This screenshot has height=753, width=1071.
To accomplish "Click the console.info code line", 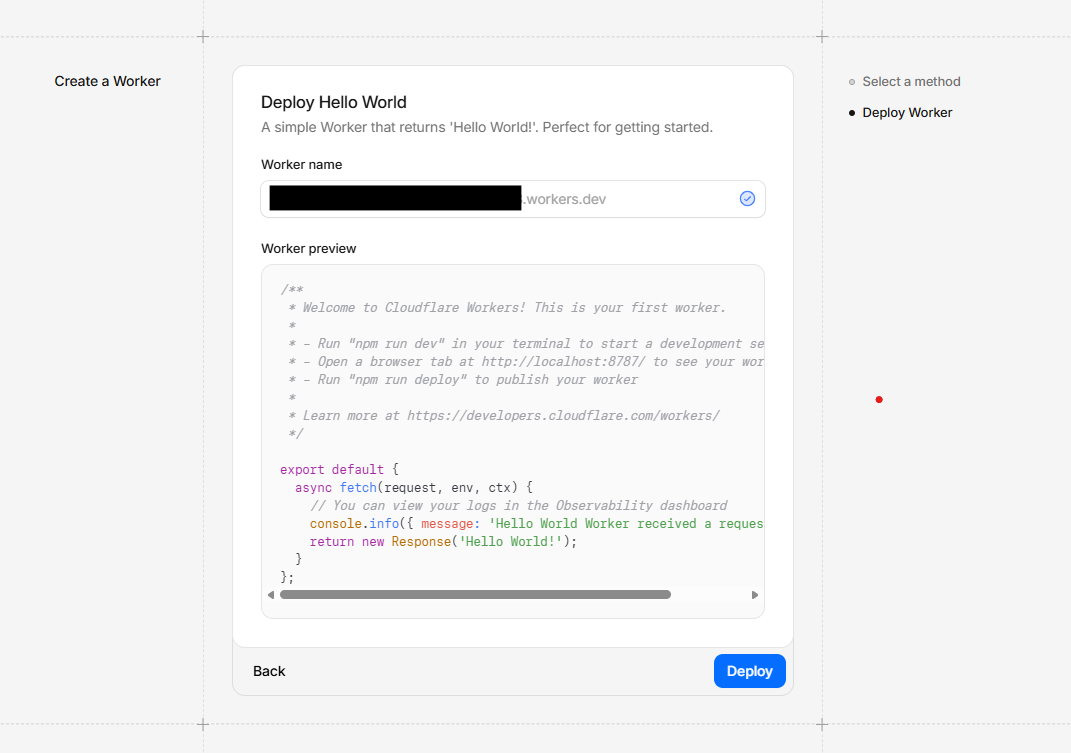I will click(x=536, y=523).
